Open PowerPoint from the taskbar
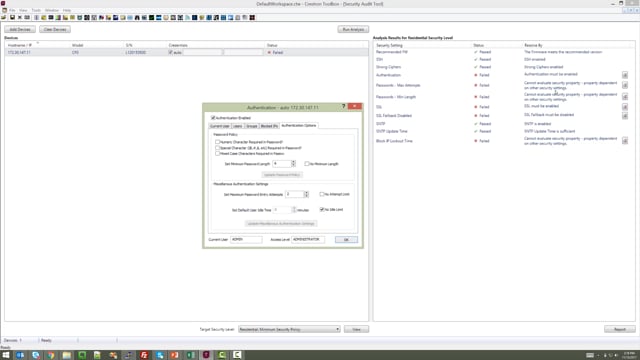The height and width of the screenshot is (360, 640). 175,355
